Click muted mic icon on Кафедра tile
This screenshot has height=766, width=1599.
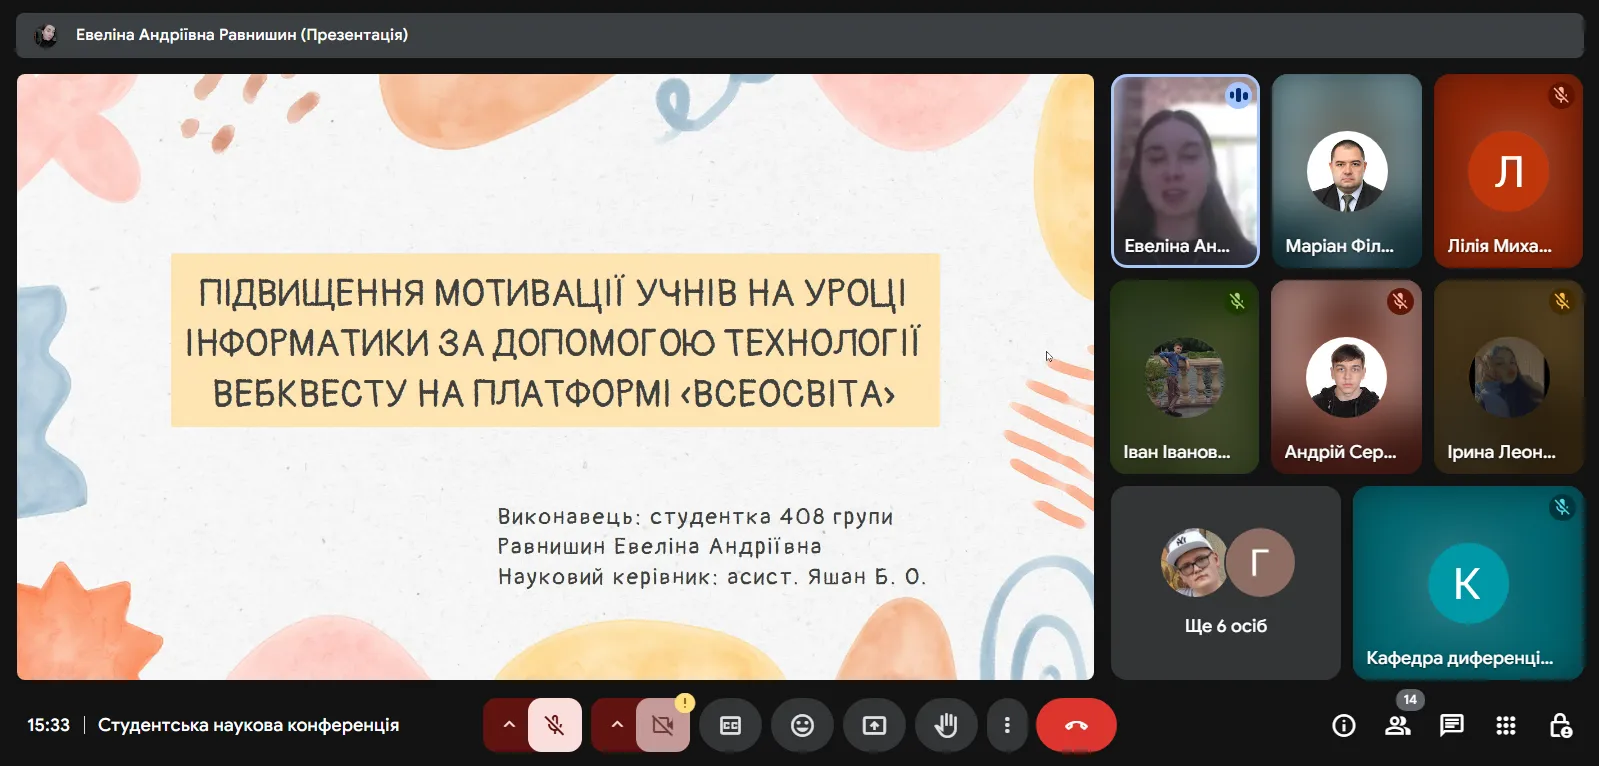(1562, 507)
